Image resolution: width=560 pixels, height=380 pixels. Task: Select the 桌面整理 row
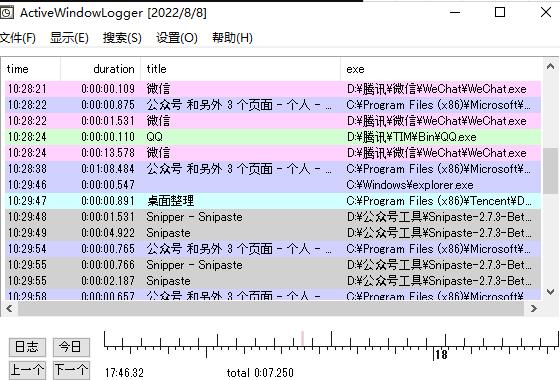pyautogui.click(x=273, y=201)
